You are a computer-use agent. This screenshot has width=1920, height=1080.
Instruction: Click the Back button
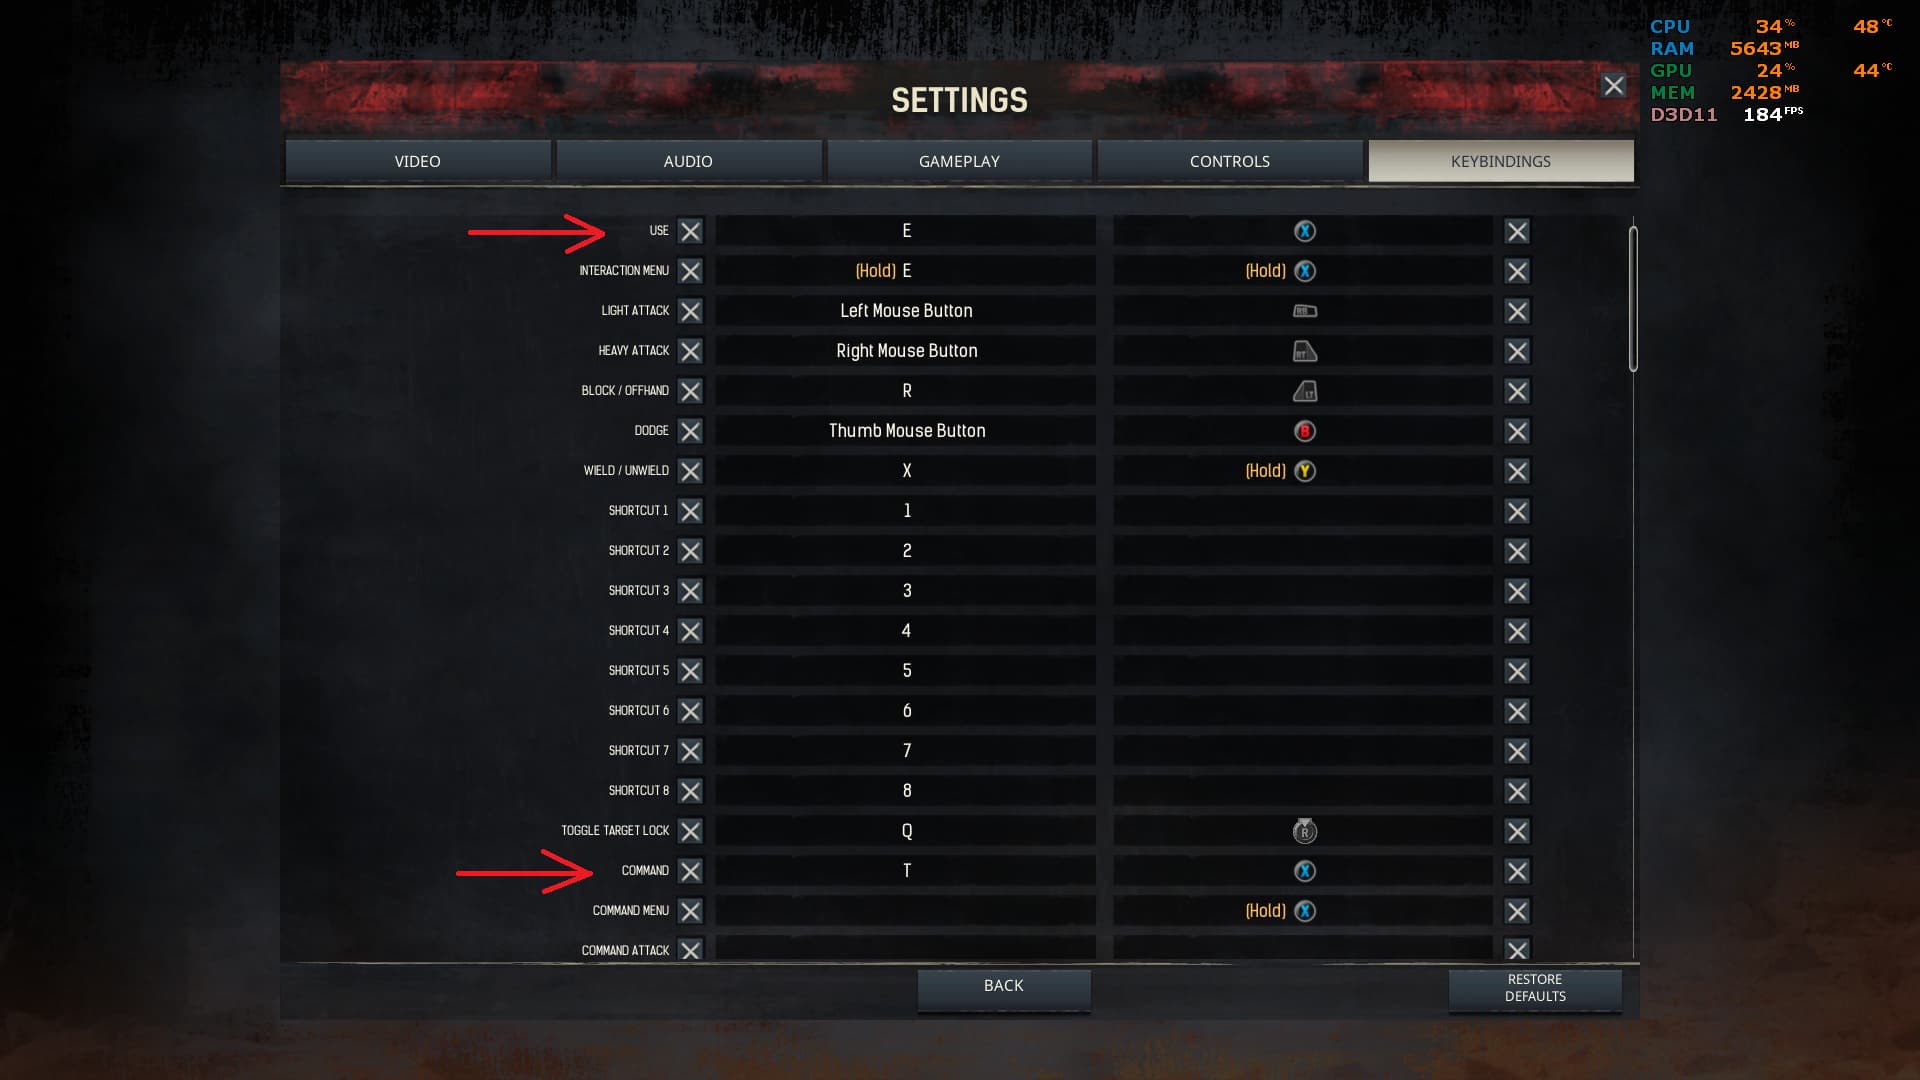tap(1004, 987)
